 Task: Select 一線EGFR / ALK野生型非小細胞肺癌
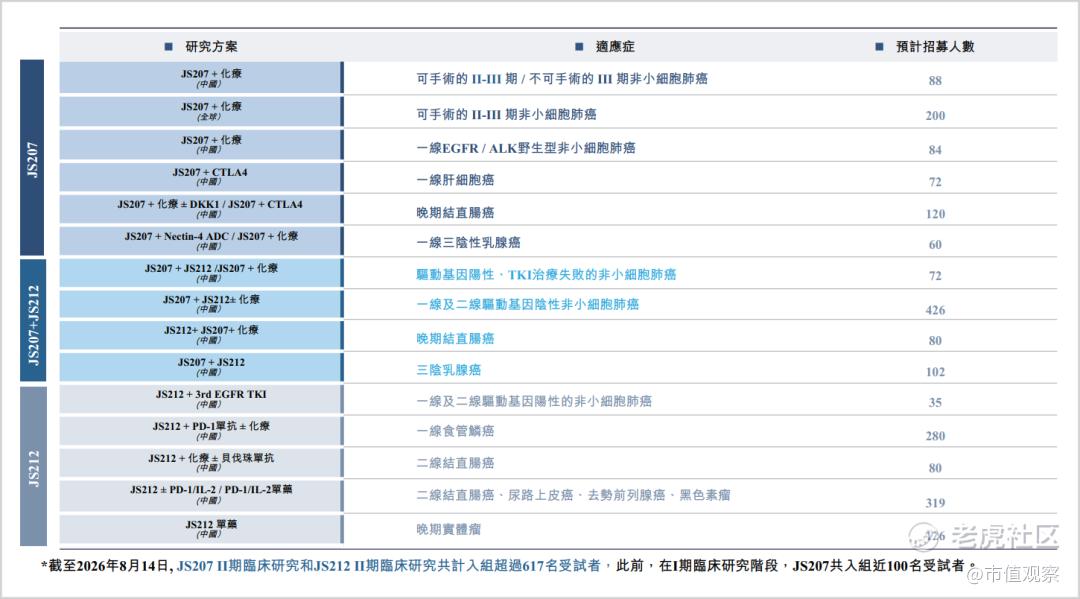(x=526, y=147)
